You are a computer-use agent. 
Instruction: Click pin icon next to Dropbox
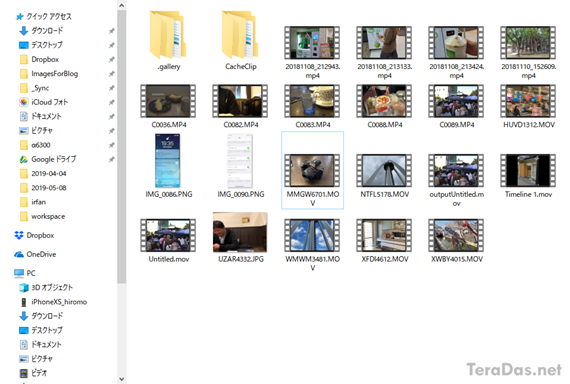112,60
